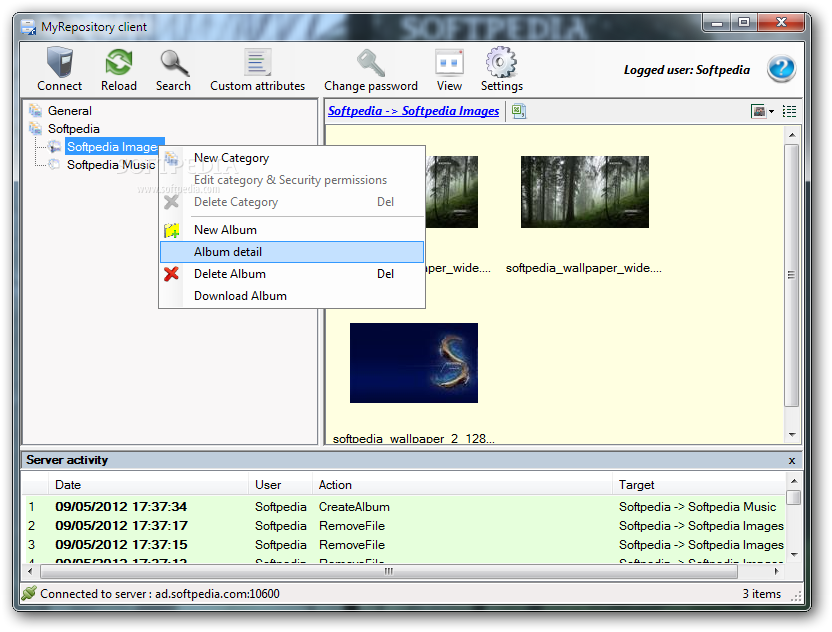Viewport: 832px width, 632px height.
Task: Click the red X Delete Album icon
Action: (x=171, y=274)
